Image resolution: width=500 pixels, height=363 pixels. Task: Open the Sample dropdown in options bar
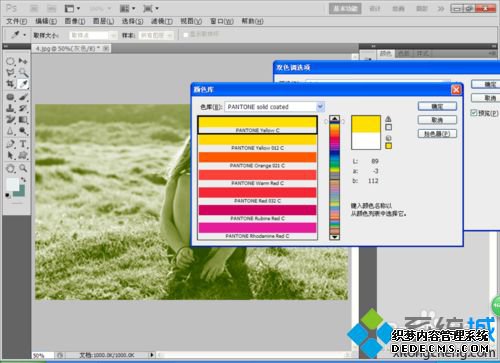(157, 35)
